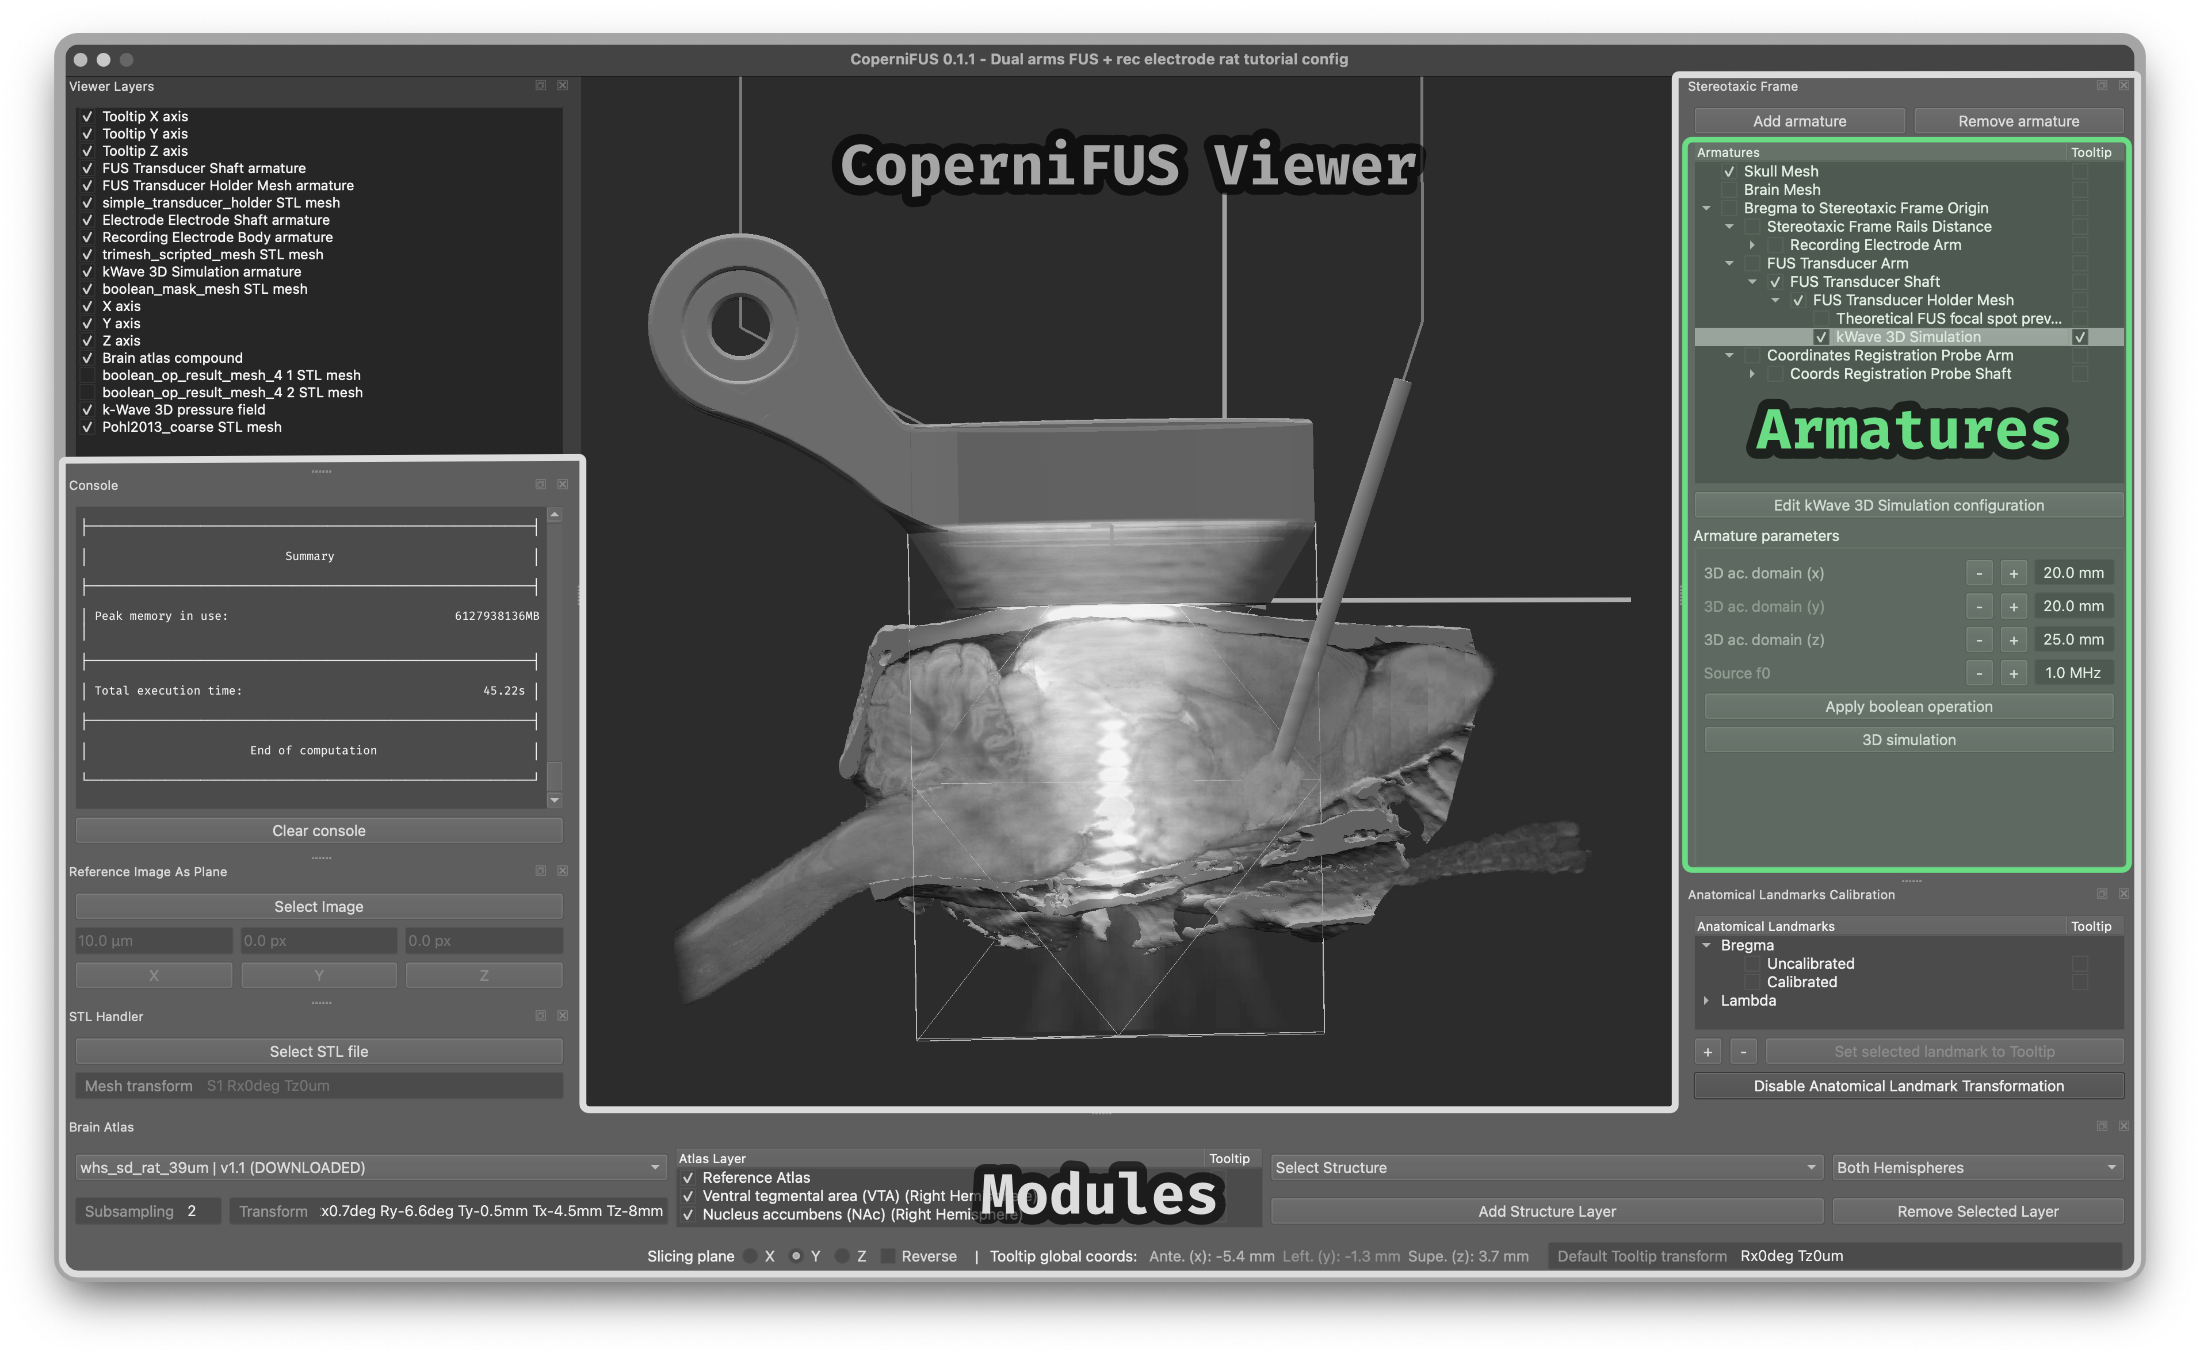This screenshot has width=2200, height=1357.
Task: Click Add Structure Layer button
Action: pos(1547,1211)
